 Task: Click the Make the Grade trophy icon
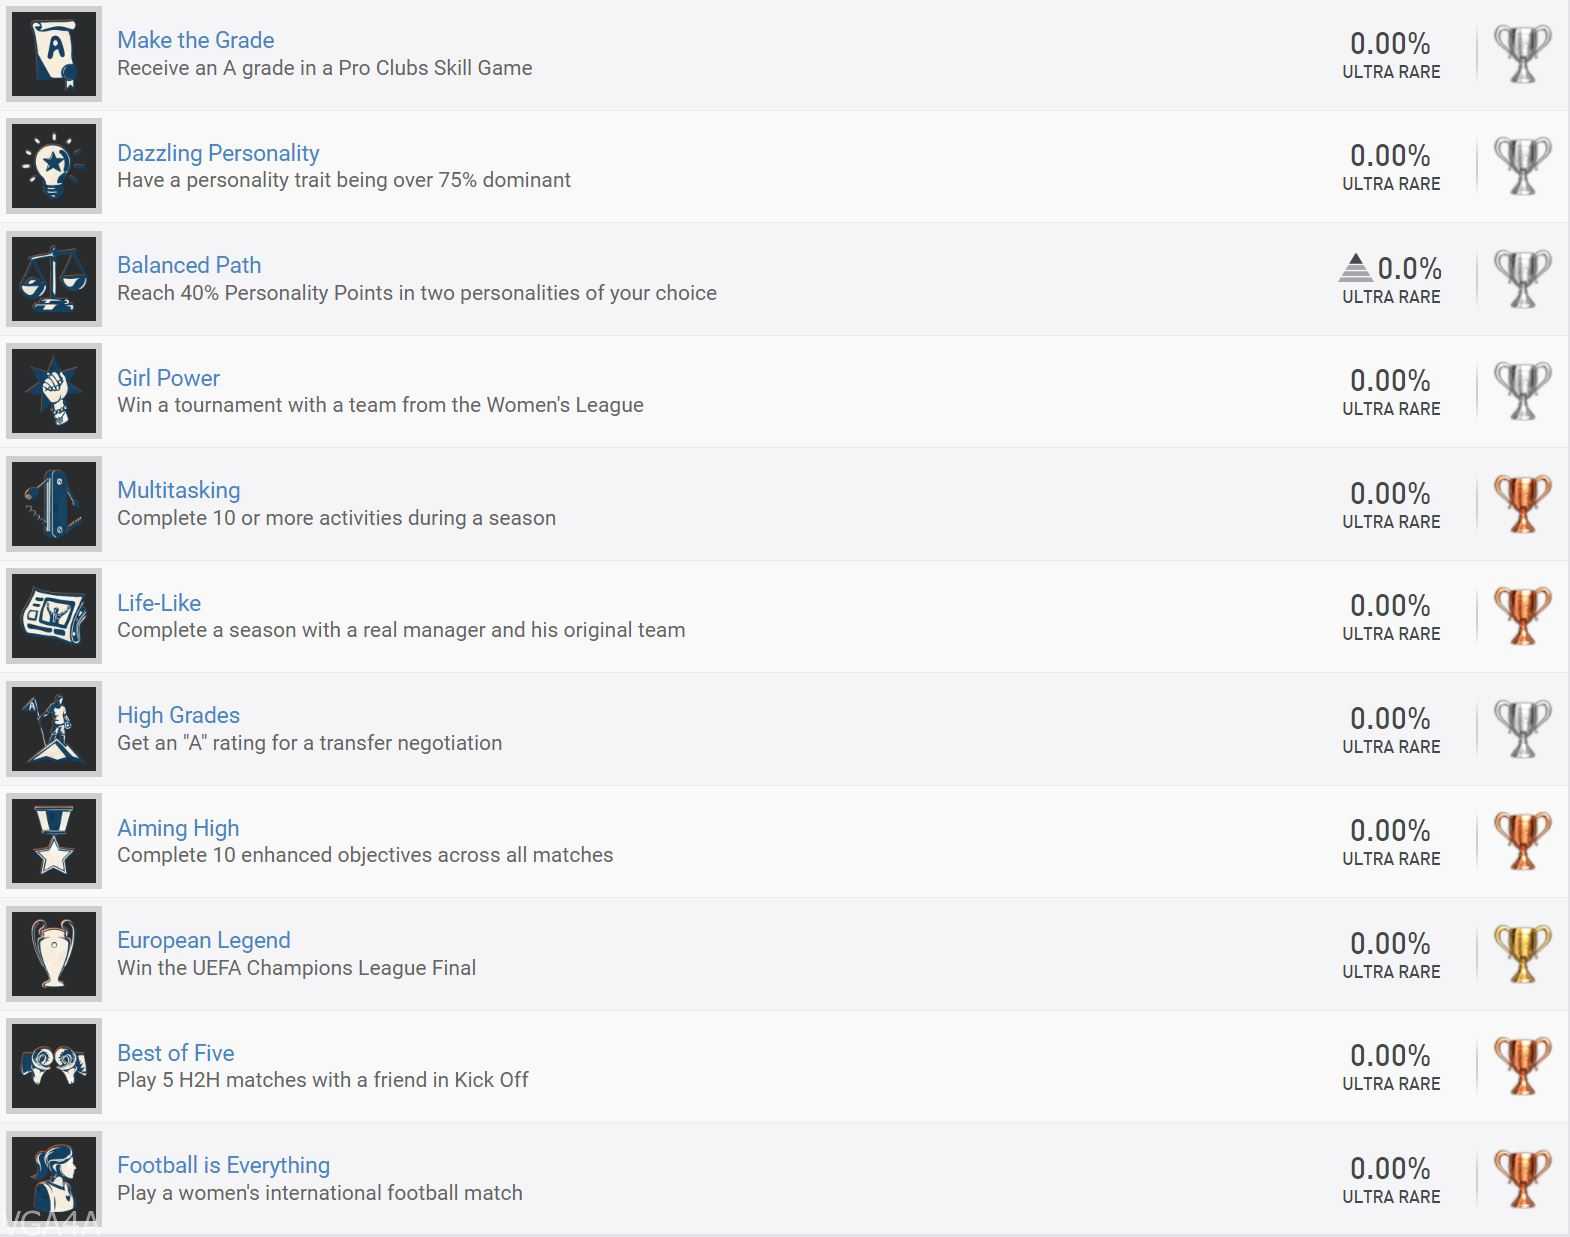click(54, 54)
